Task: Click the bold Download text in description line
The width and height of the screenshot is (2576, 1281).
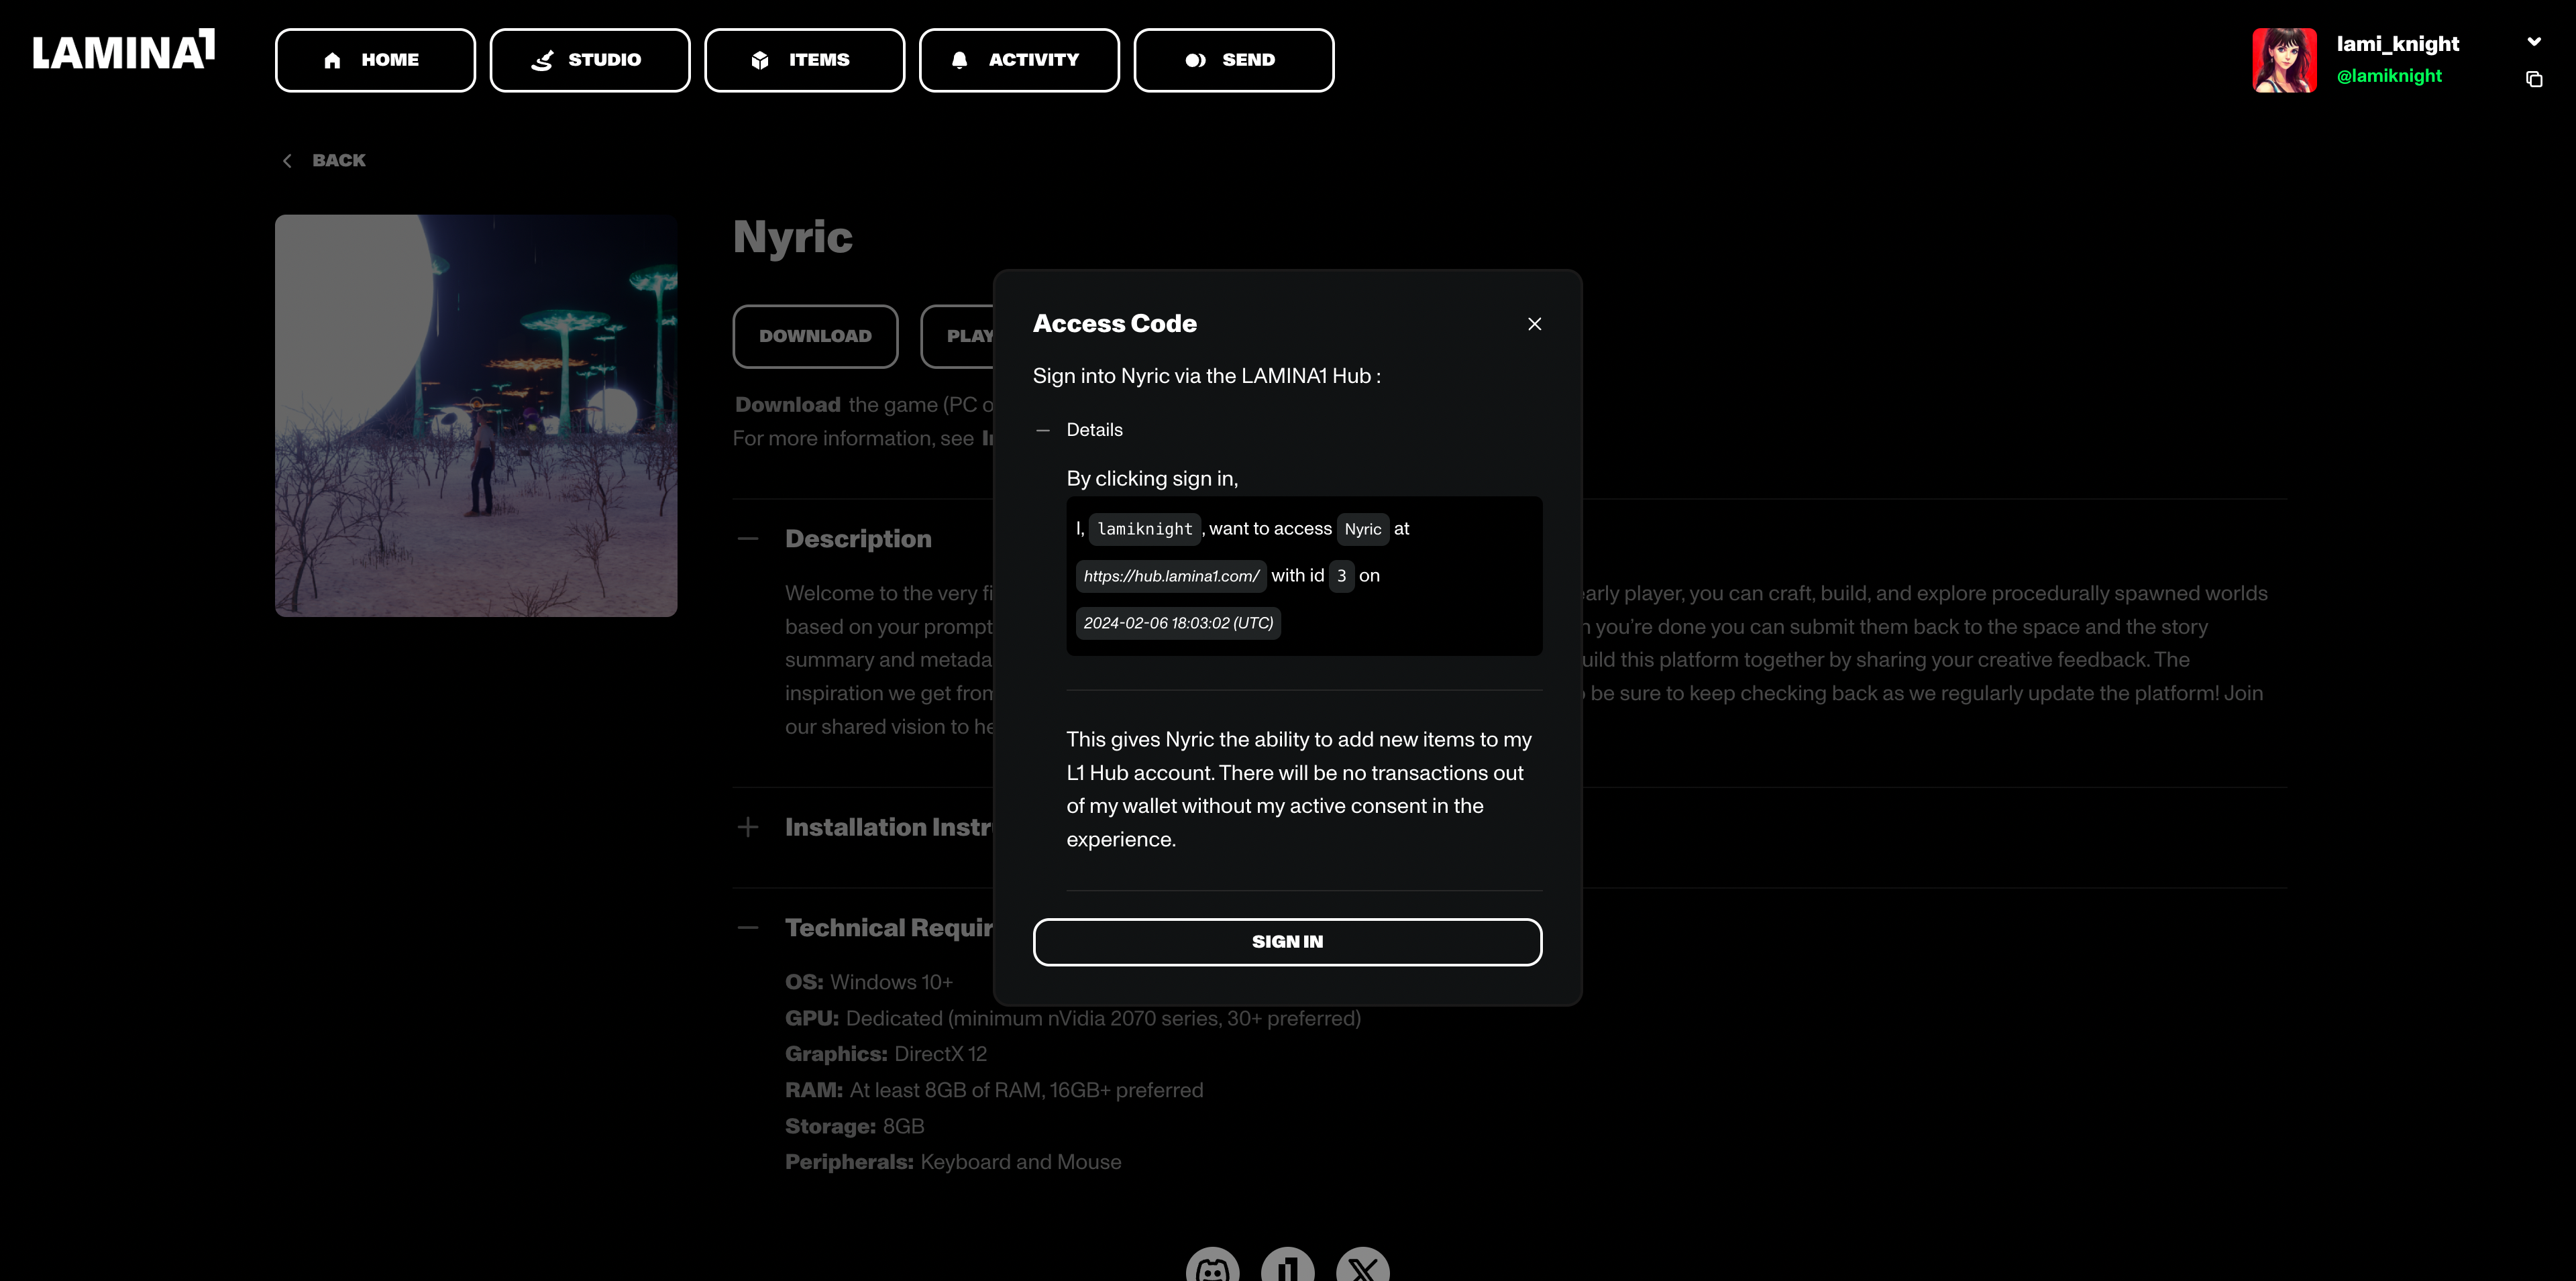Action: tap(788, 405)
